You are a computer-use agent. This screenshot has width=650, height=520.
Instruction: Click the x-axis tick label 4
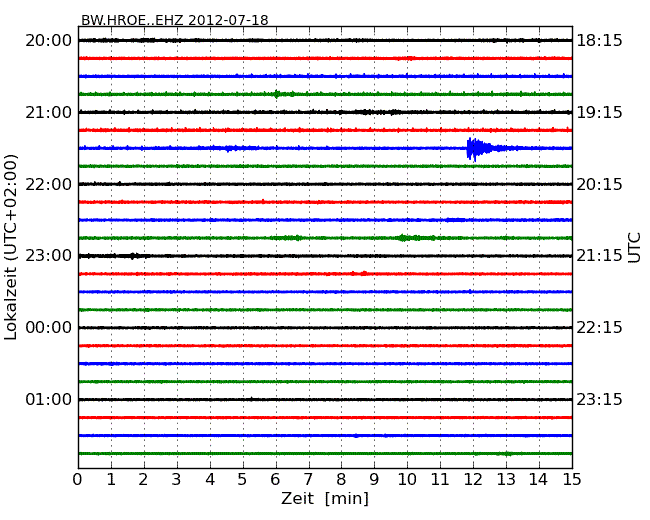click(210, 480)
